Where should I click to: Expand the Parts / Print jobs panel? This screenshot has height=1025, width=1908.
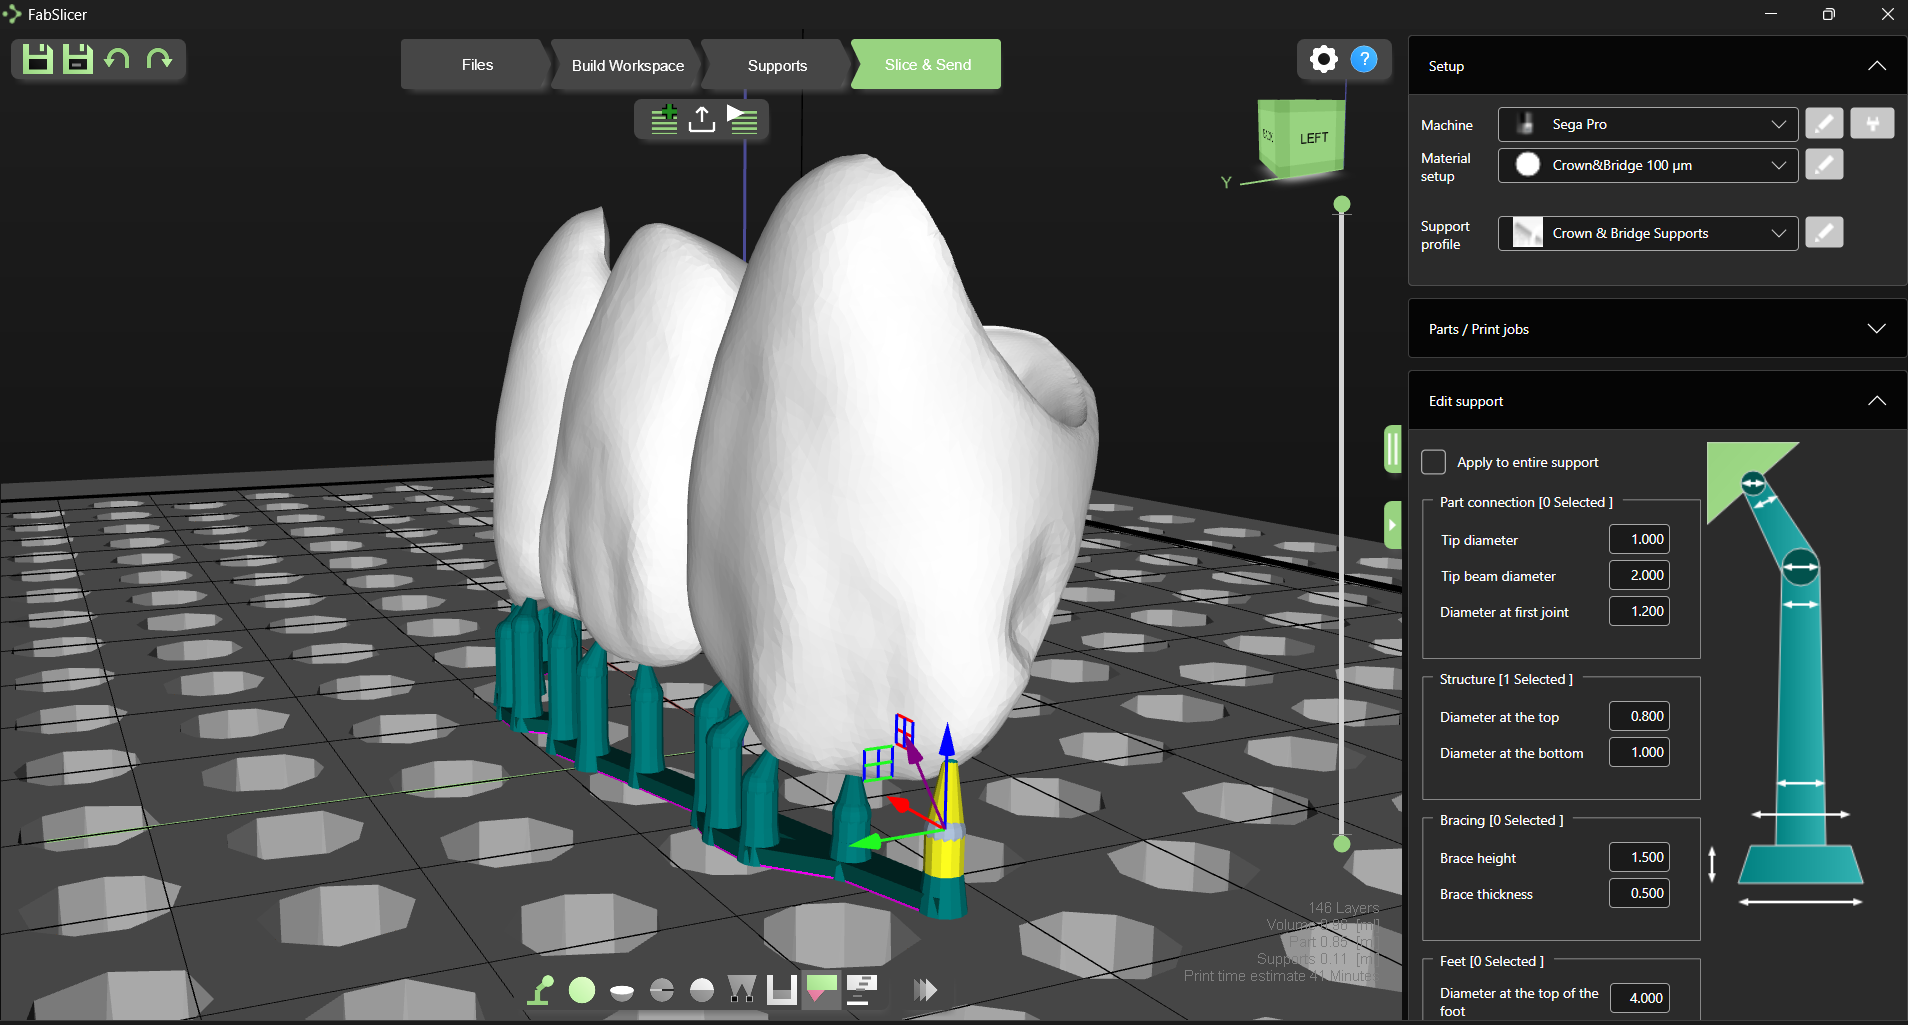1877,329
